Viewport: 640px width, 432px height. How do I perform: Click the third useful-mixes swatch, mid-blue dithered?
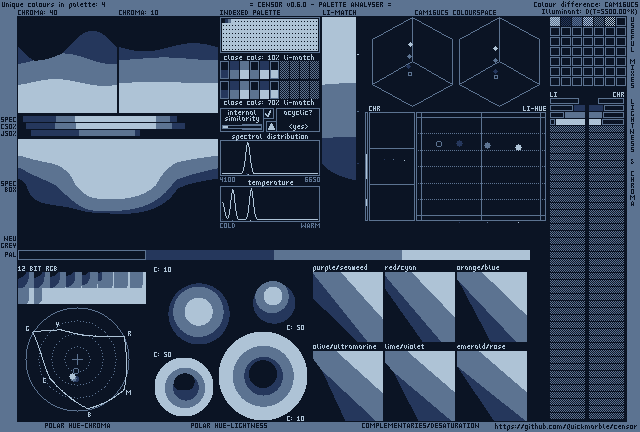(577, 22)
